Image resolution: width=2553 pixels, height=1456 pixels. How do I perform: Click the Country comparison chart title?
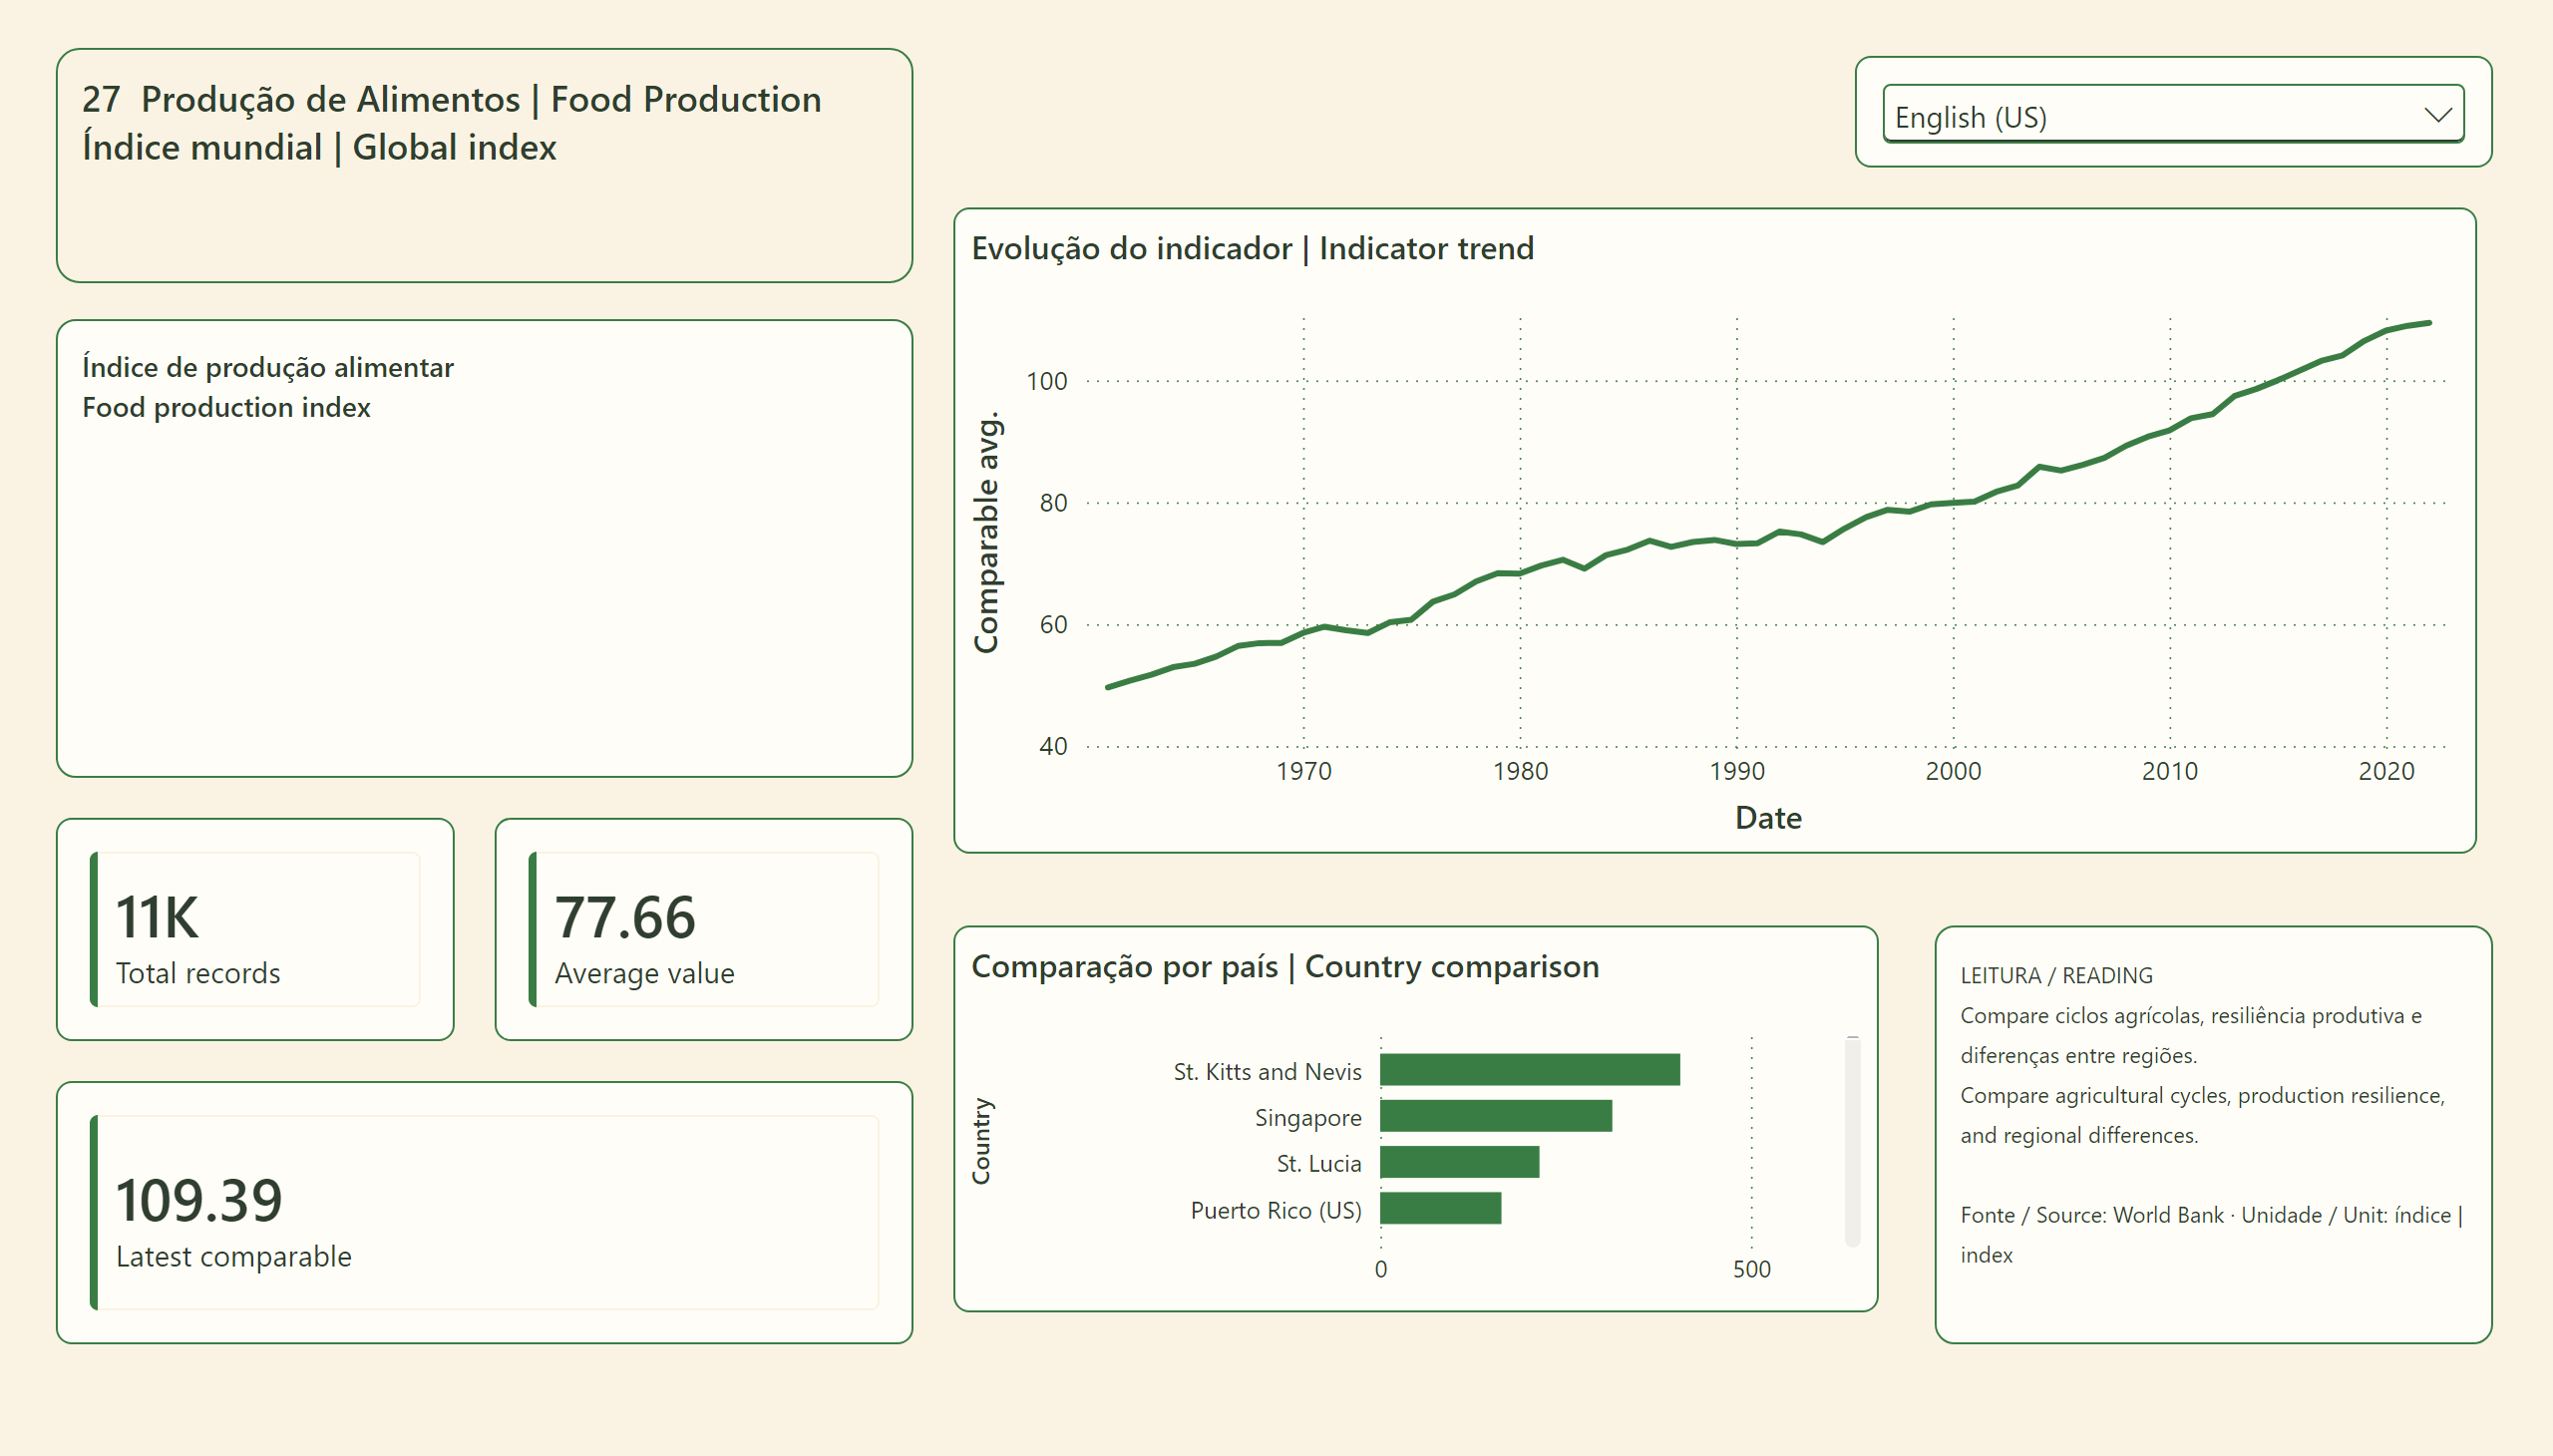[1285, 966]
